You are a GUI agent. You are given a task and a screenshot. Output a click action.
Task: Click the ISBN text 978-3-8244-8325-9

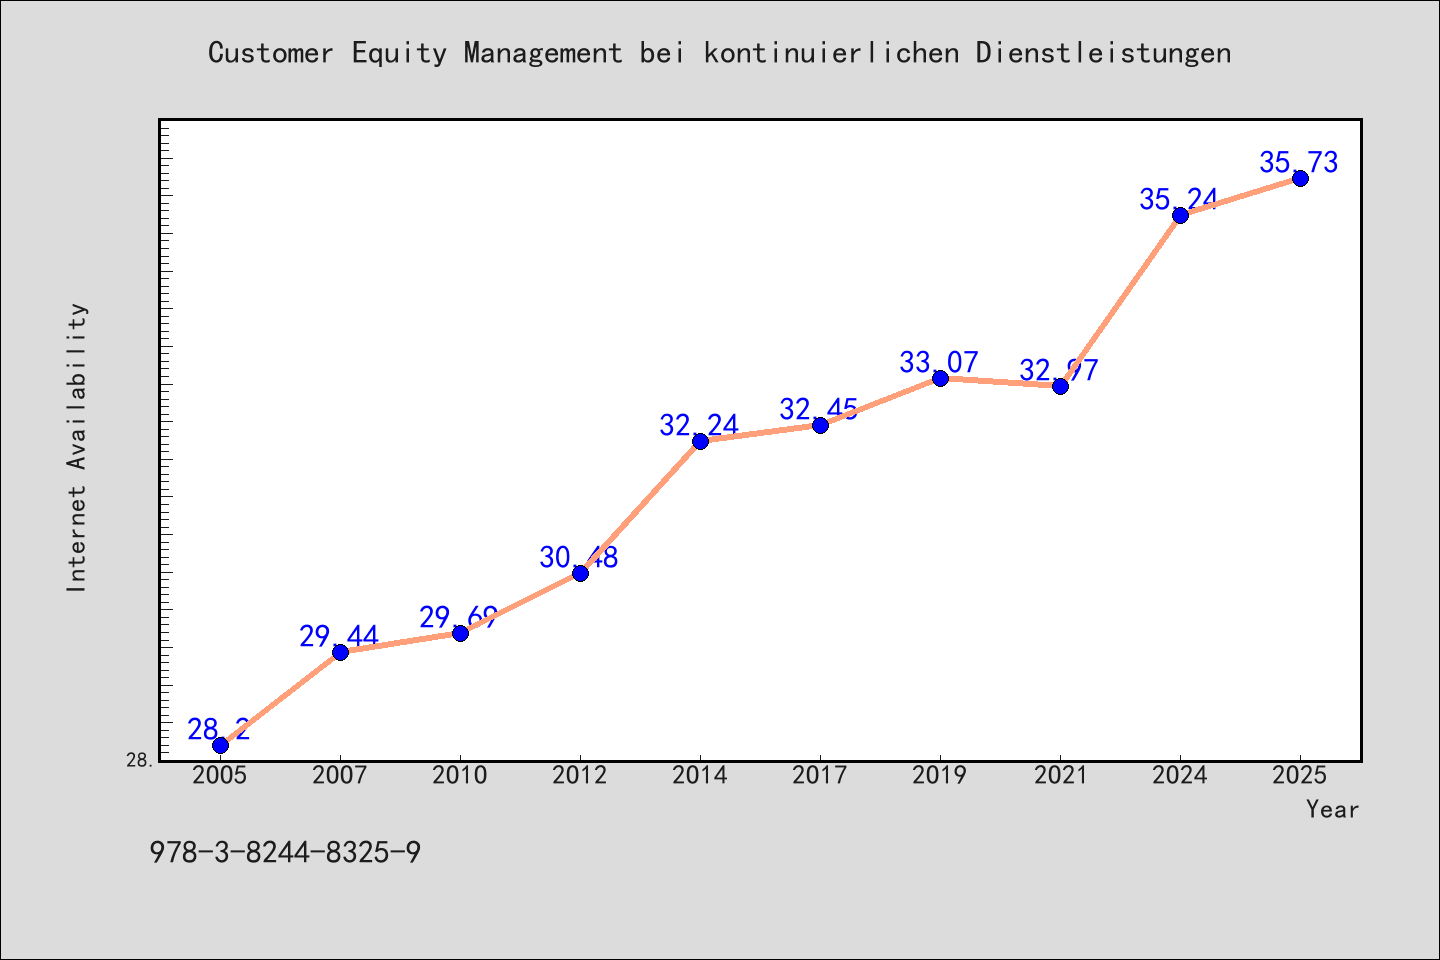tap(285, 853)
